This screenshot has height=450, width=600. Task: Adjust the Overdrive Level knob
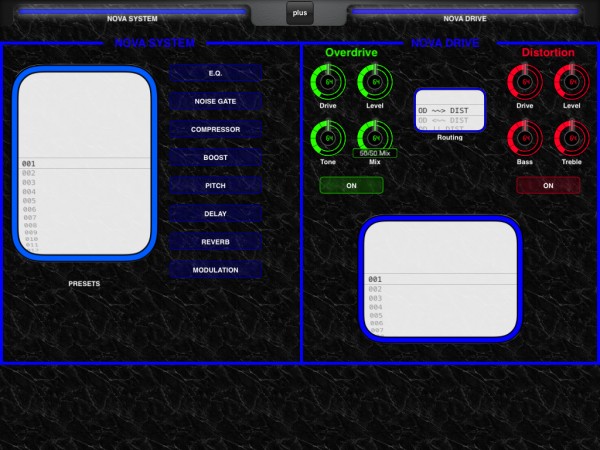point(375,82)
